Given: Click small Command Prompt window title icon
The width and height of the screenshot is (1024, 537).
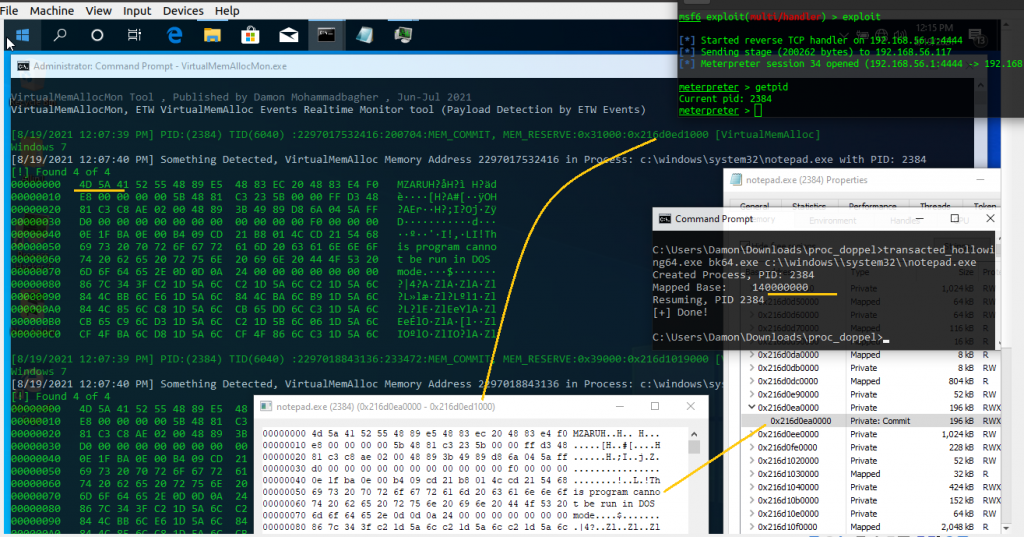Looking at the screenshot, I should coord(664,219).
